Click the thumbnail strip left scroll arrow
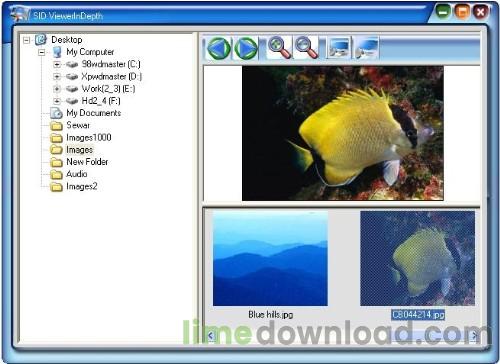Image resolution: width=500 pixels, height=364 pixels. point(211,335)
